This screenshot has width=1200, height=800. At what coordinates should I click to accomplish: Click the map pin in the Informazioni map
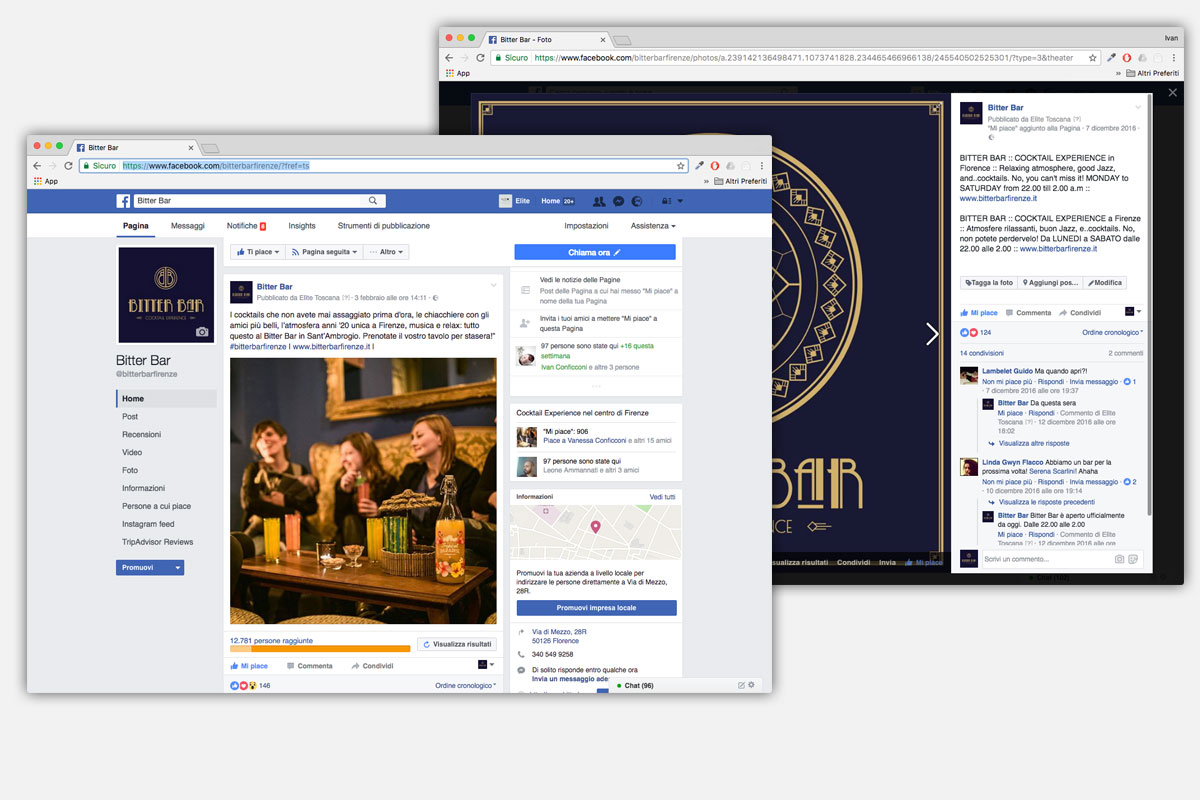coord(595,526)
